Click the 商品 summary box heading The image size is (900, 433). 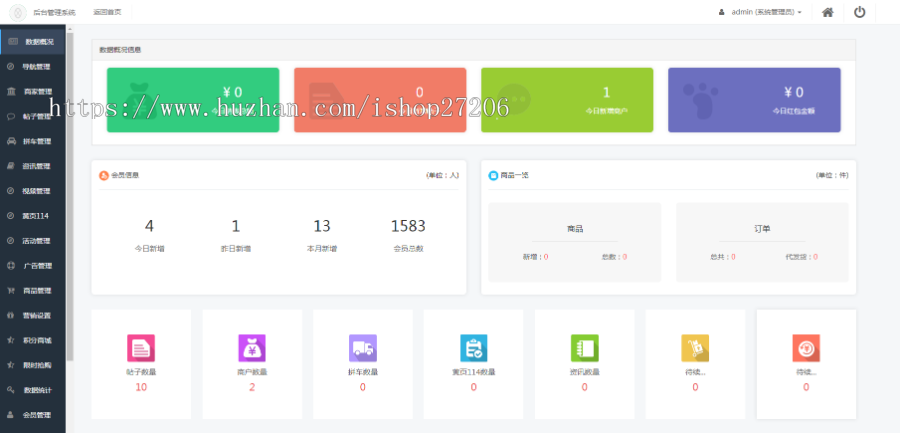point(575,229)
